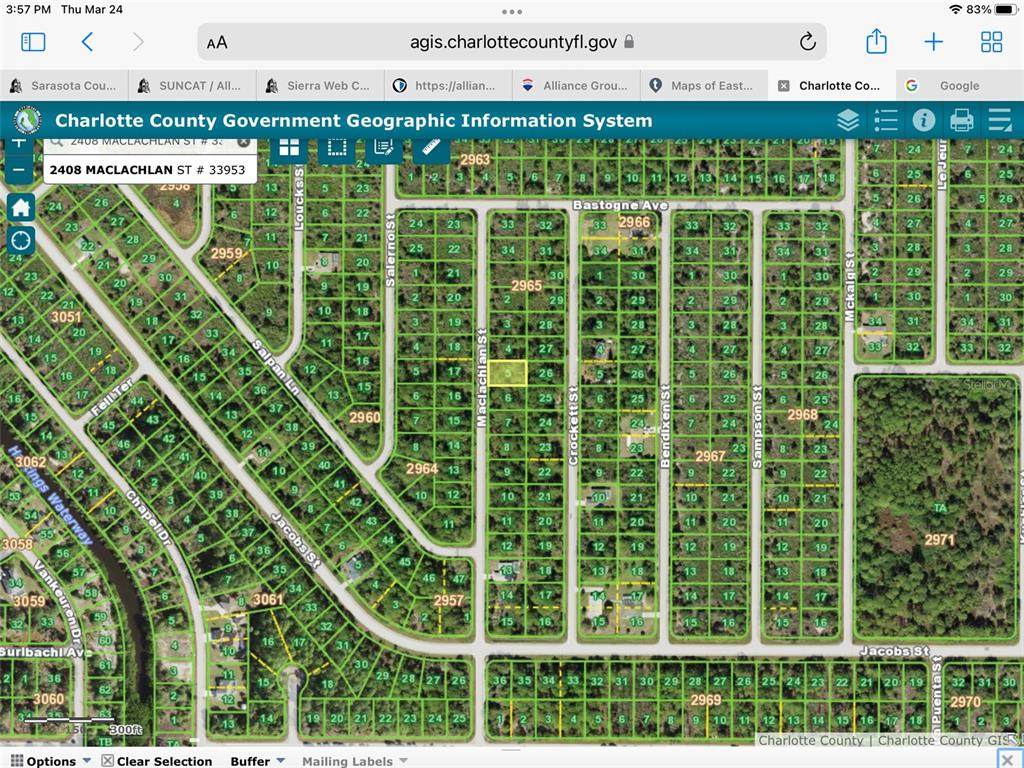Image resolution: width=1024 pixels, height=768 pixels.
Task: Click the search magnifier icon
Action: click(57, 142)
